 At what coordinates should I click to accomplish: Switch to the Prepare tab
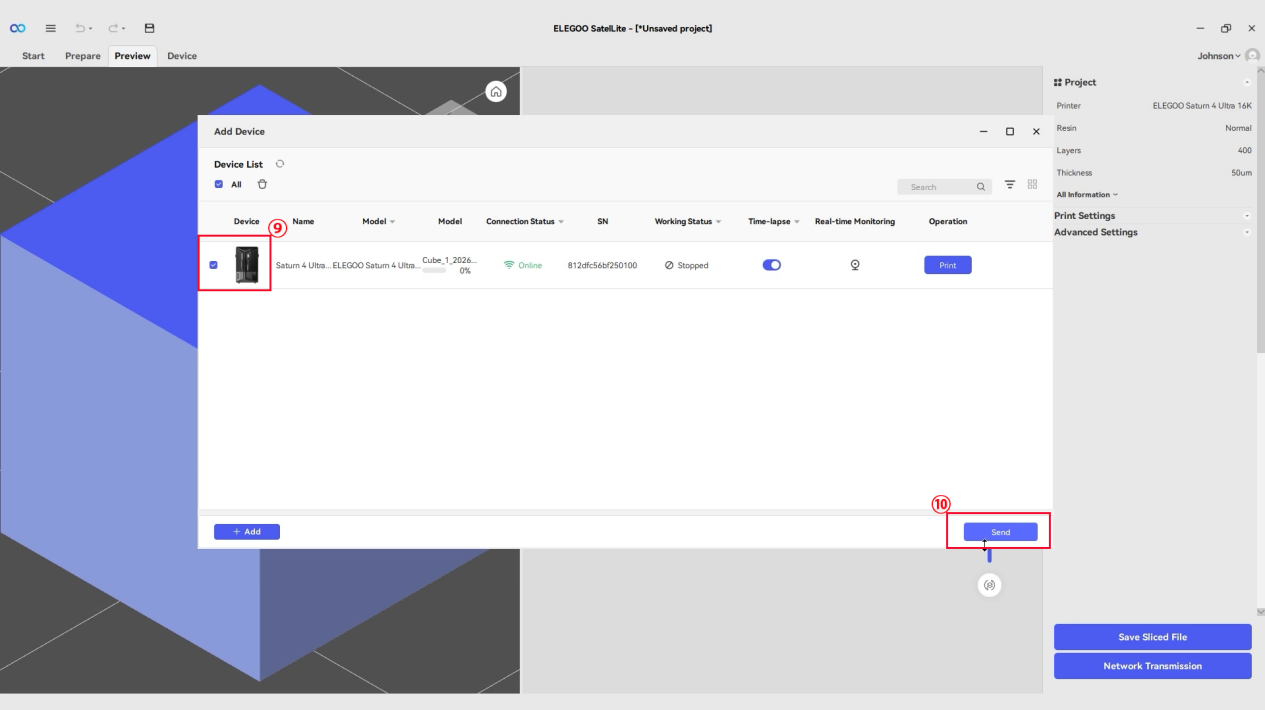pyautogui.click(x=83, y=56)
